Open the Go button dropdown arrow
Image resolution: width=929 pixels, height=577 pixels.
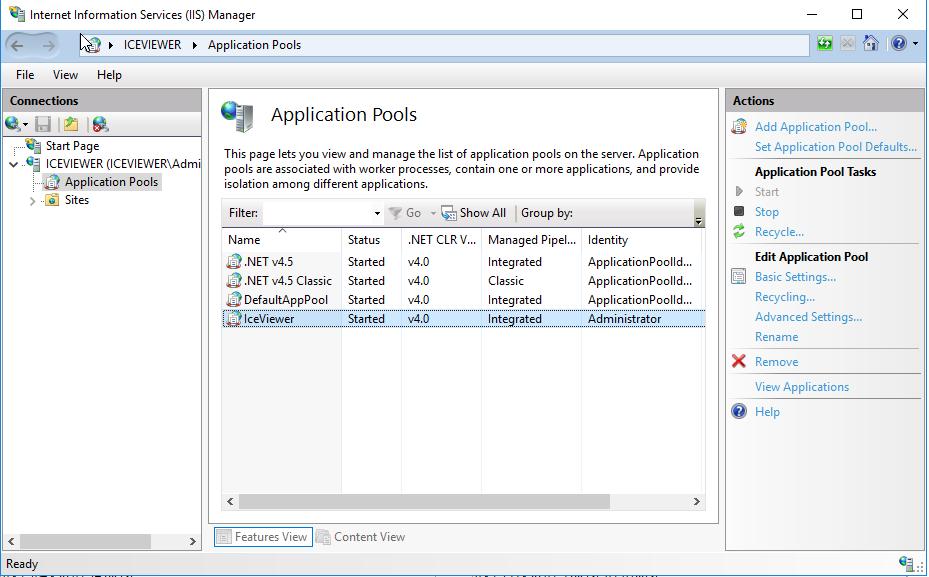(433, 213)
